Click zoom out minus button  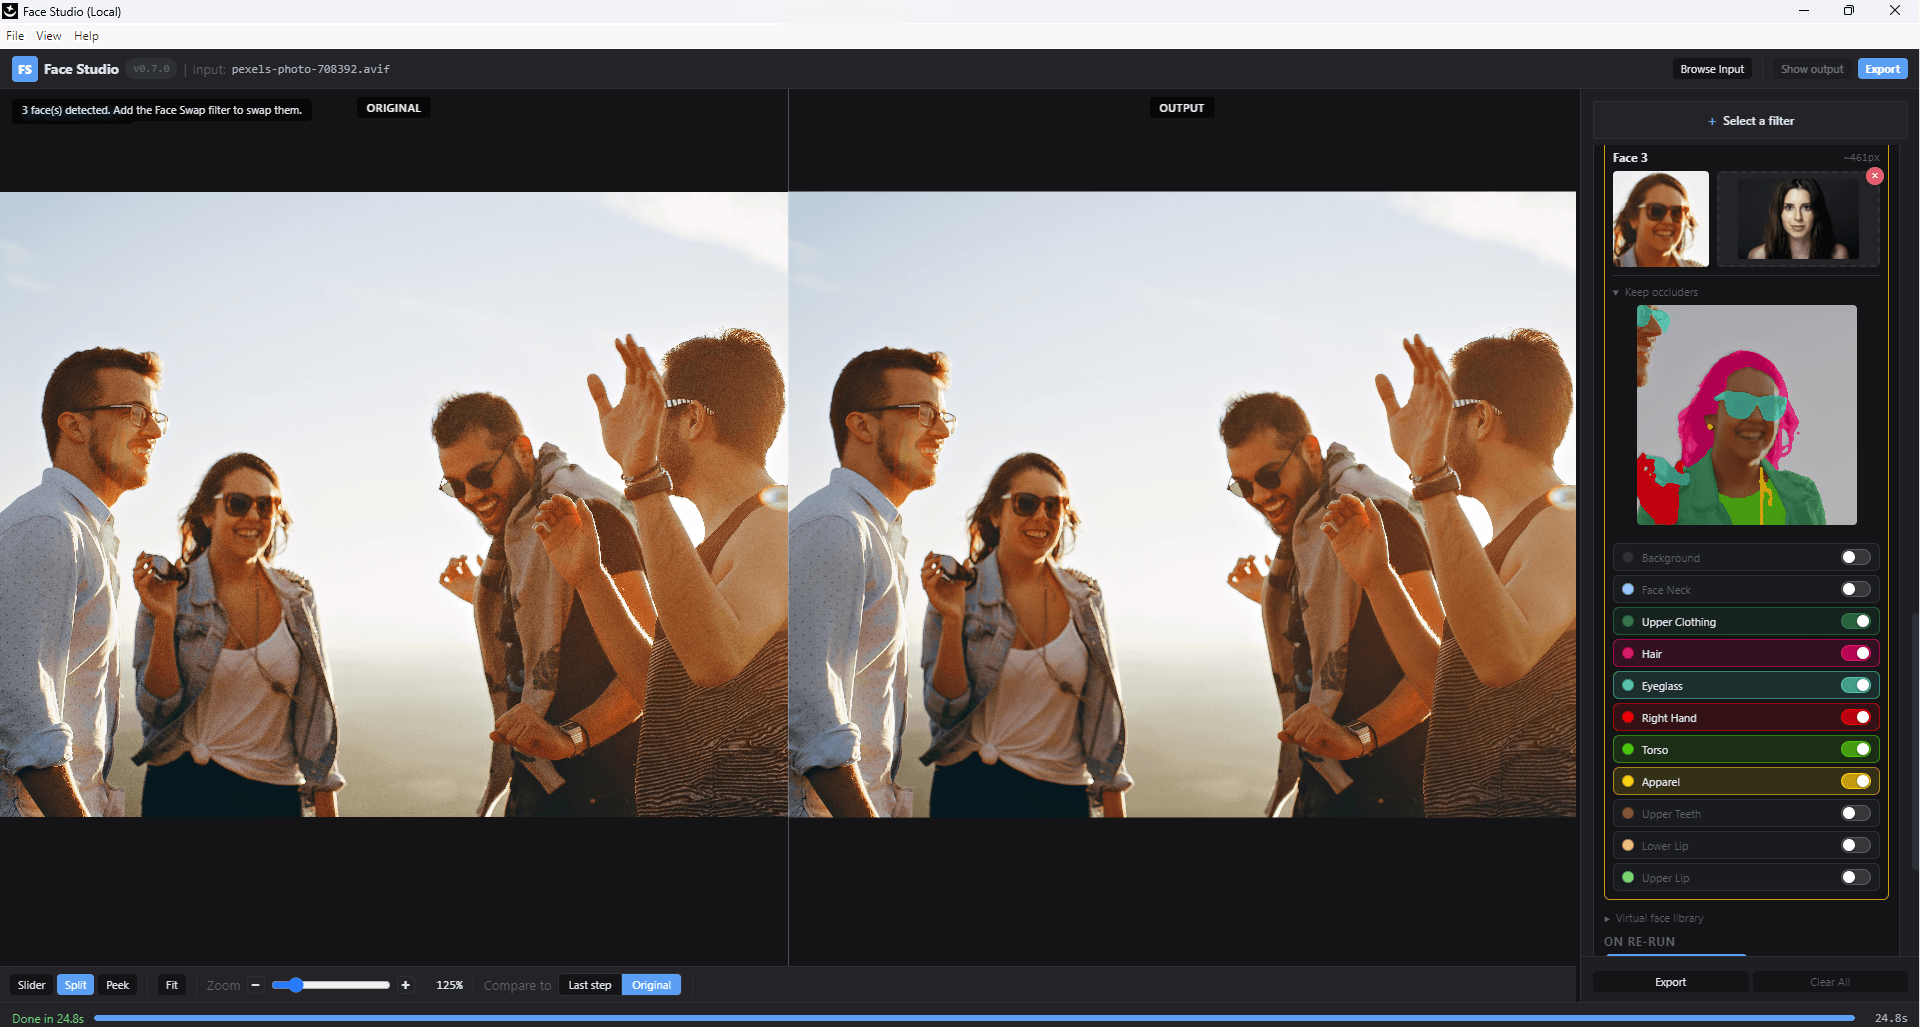[x=256, y=985]
